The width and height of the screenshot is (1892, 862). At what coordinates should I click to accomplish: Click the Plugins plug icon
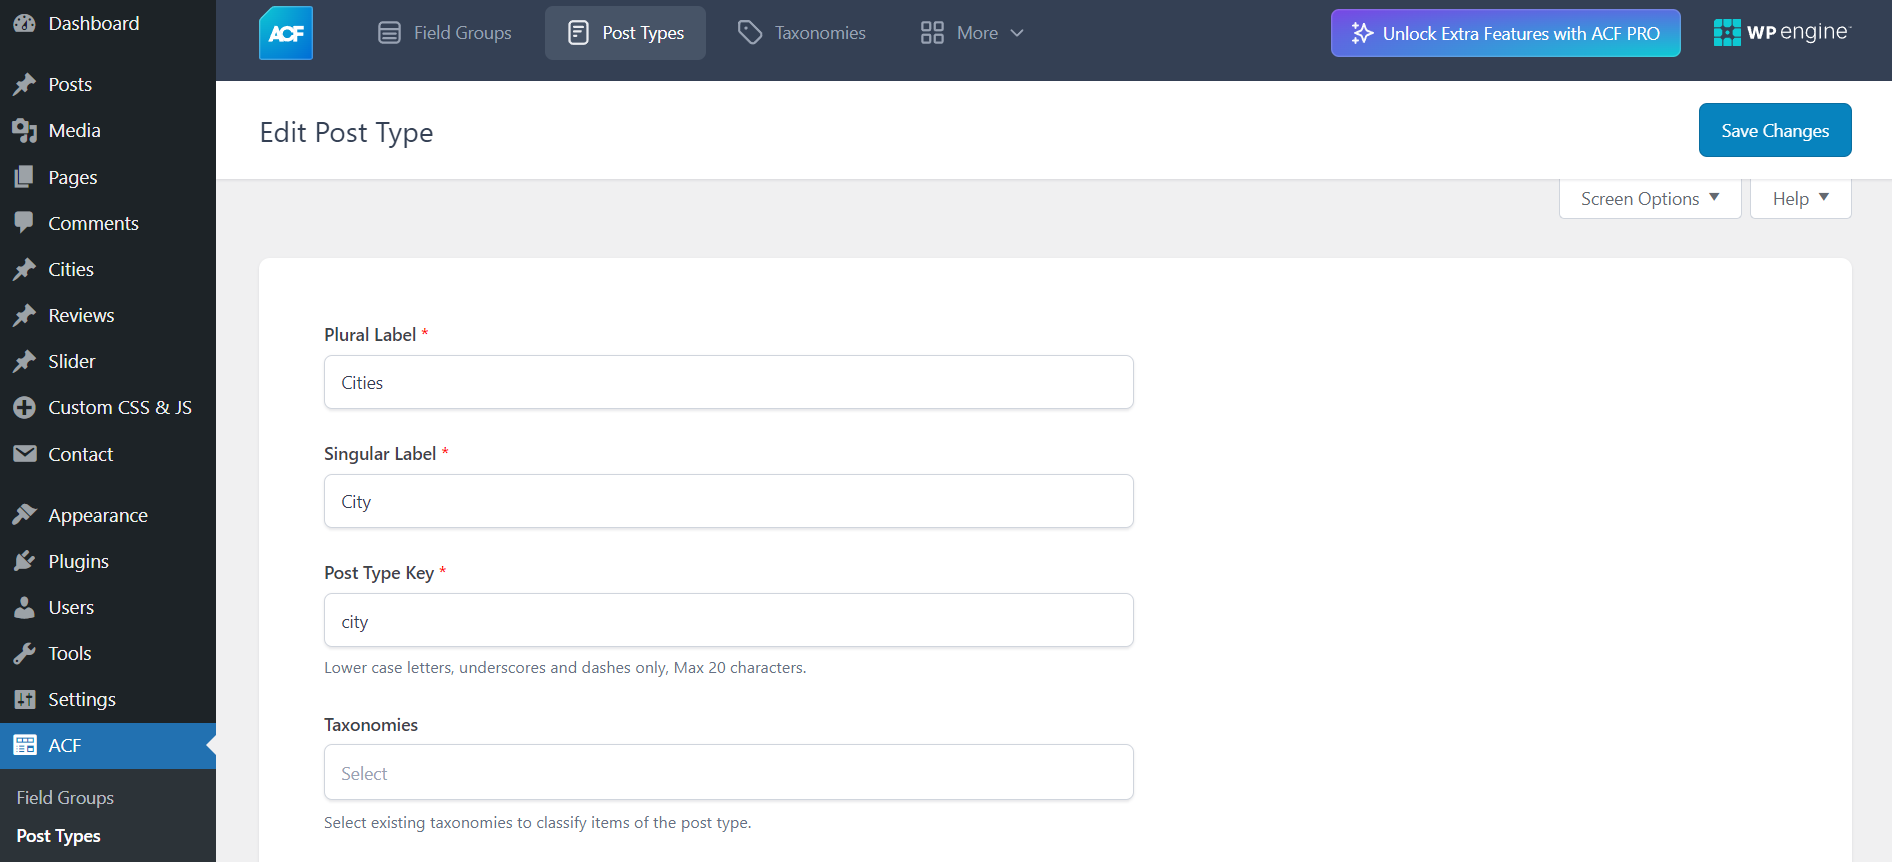tap(24, 561)
